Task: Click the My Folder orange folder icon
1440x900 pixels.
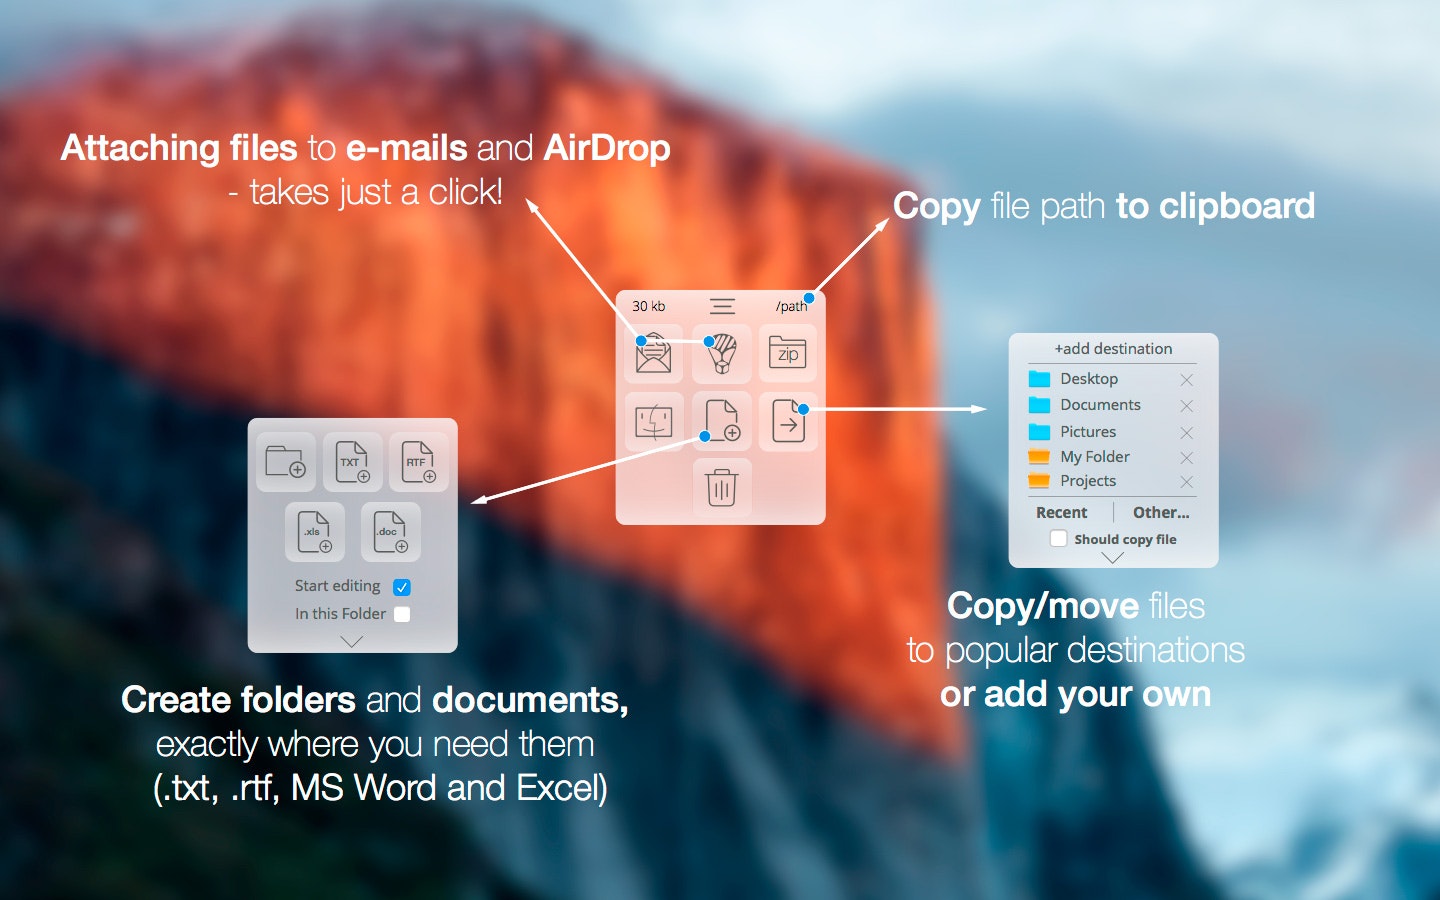Action: [x=1040, y=457]
